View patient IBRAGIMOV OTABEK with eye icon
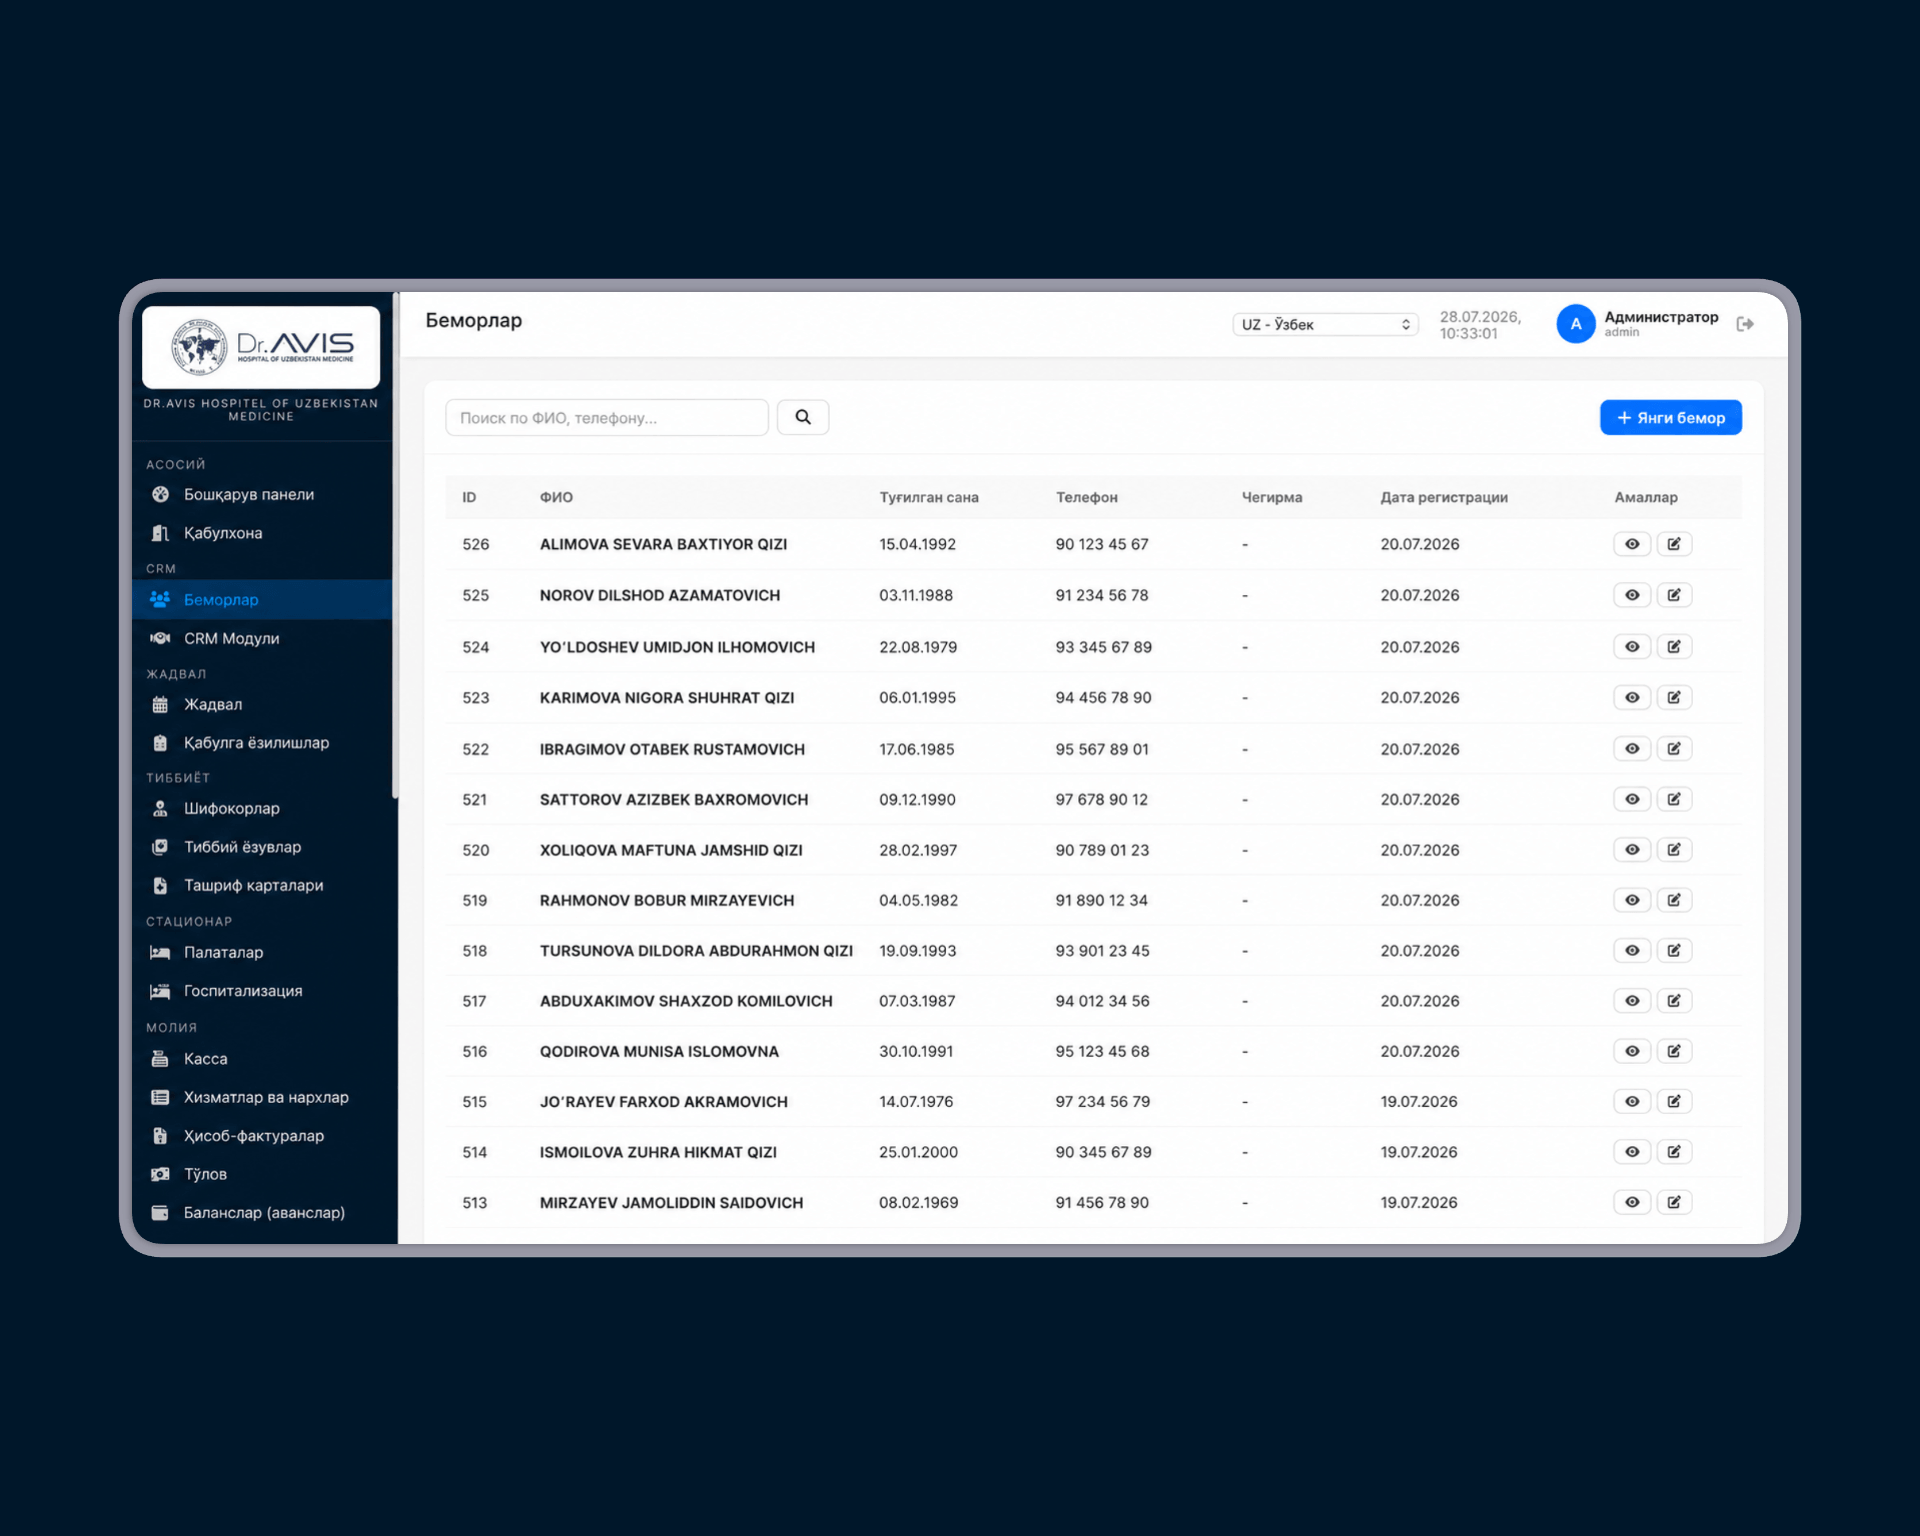Viewport: 1920px width, 1536px height. point(1632,749)
